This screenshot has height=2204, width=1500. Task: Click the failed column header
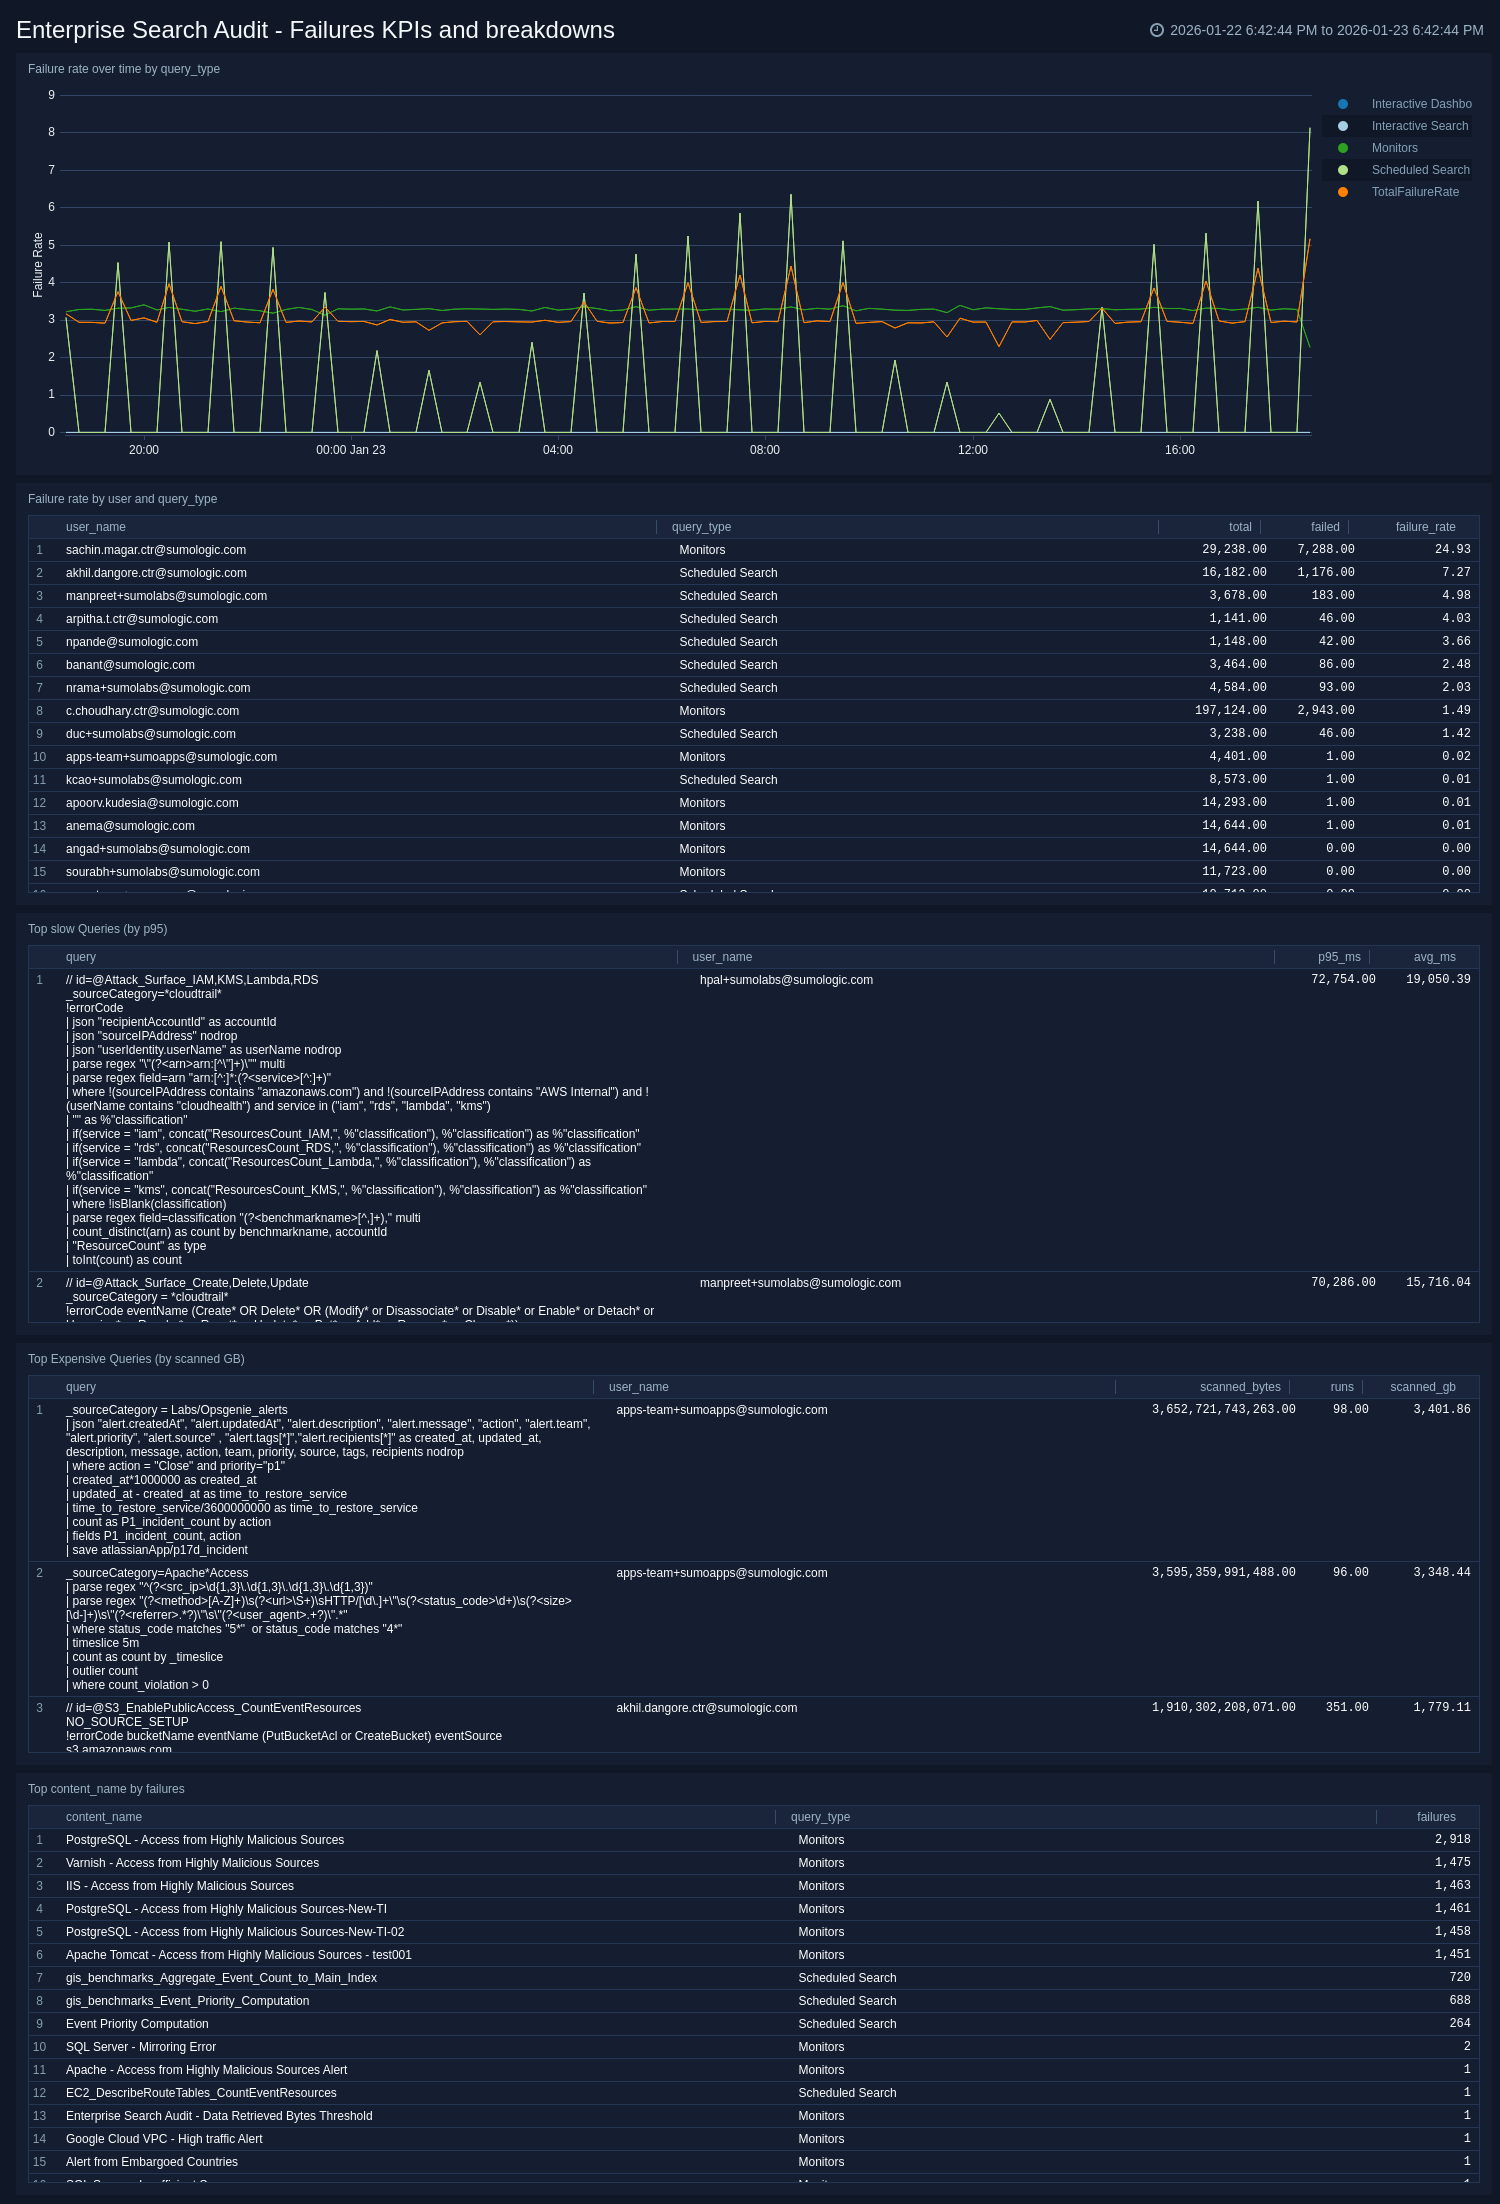(1325, 527)
